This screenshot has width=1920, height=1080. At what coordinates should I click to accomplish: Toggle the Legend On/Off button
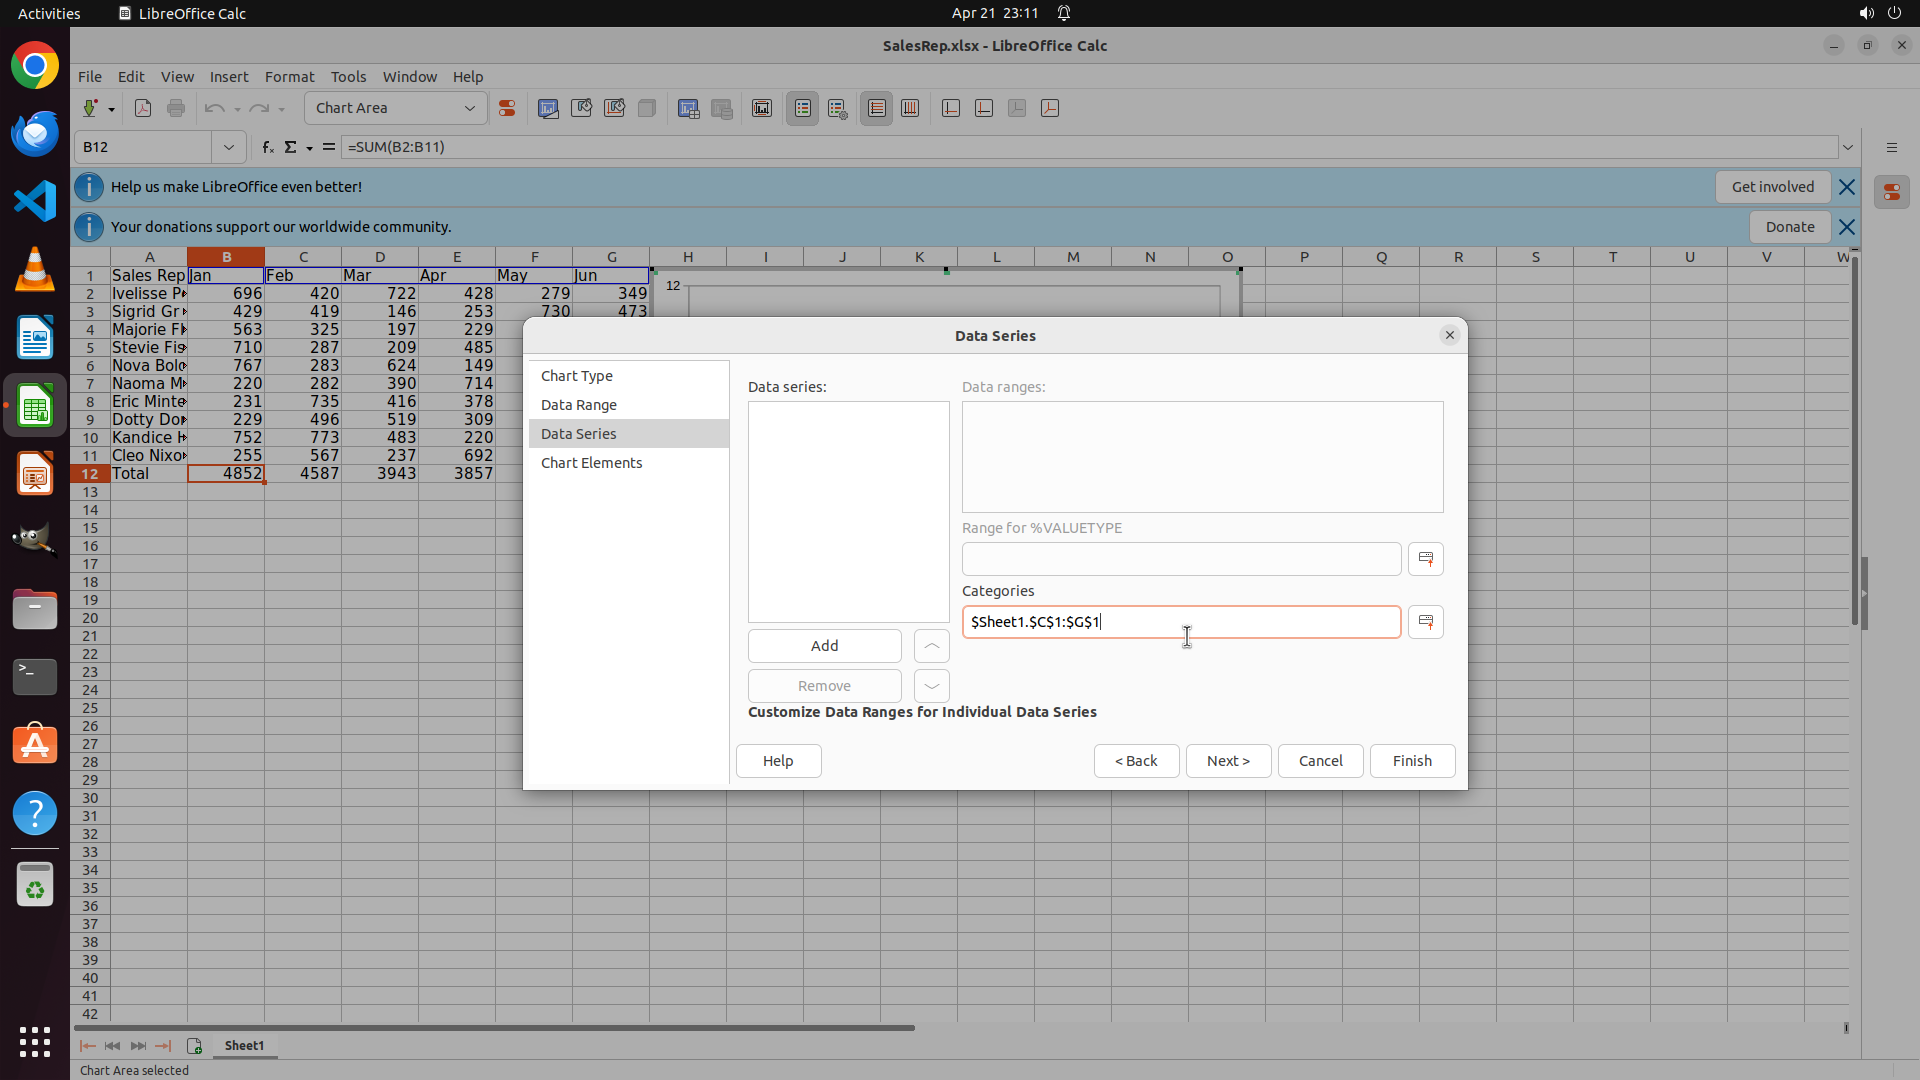(x=803, y=108)
